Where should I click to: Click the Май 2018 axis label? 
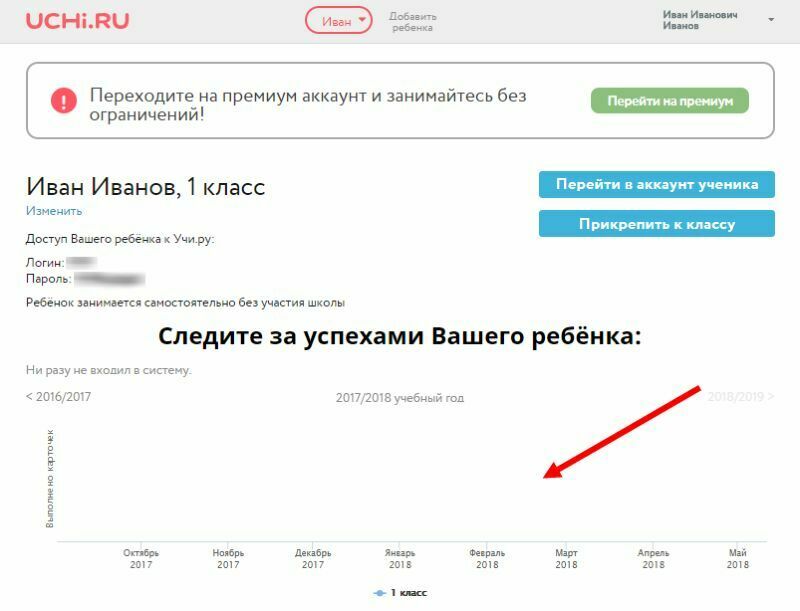coord(738,558)
